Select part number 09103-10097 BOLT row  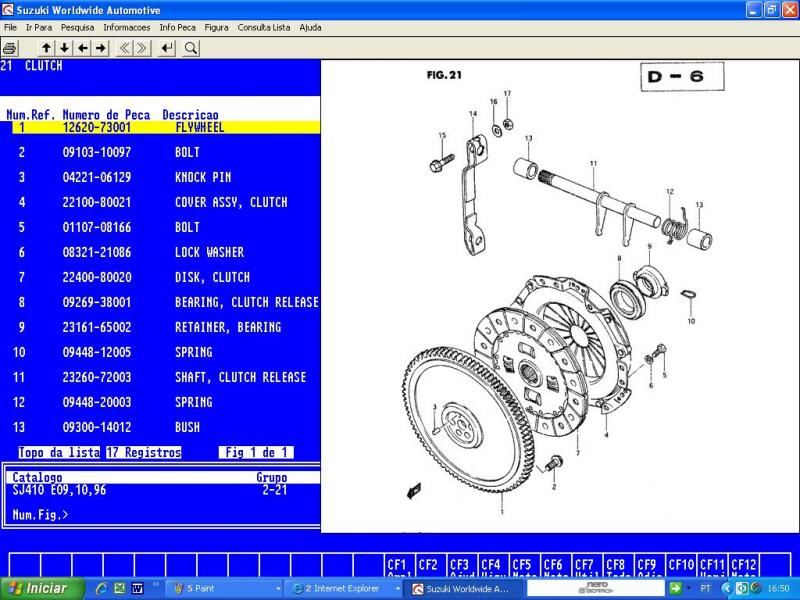[x=166, y=152]
